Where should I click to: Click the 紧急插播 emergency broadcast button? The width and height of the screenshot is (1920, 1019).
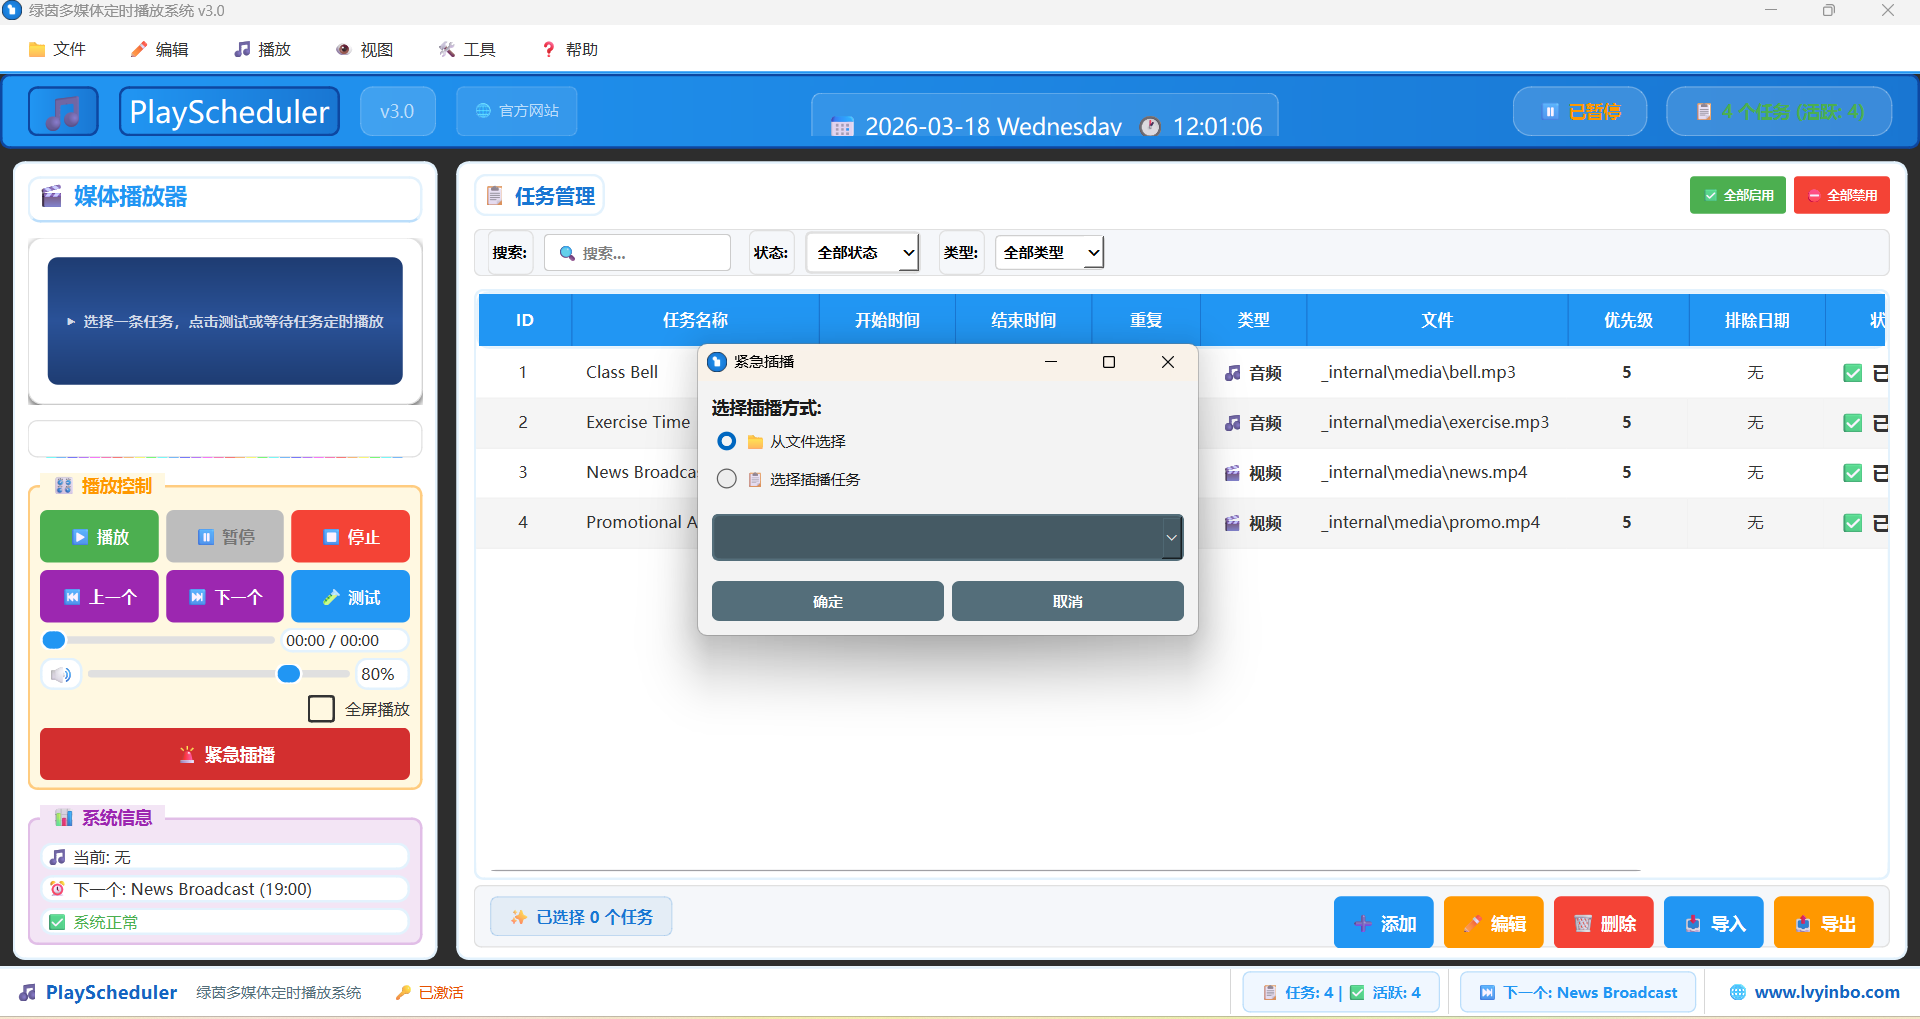coord(224,754)
